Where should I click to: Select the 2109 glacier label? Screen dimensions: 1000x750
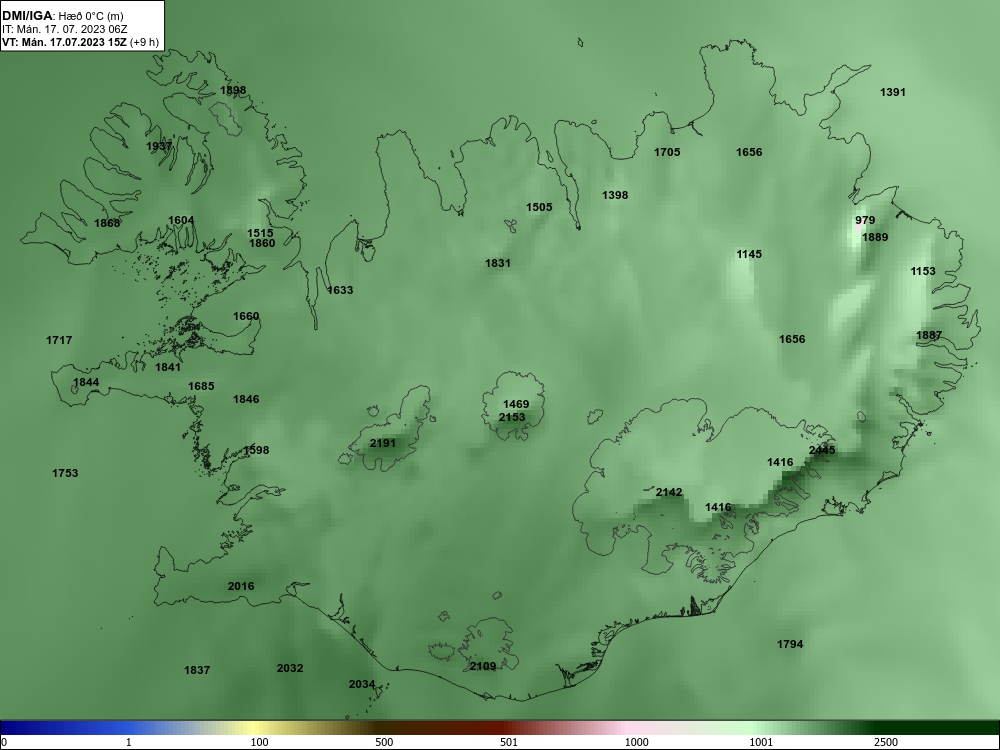pyautogui.click(x=483, y=666)
